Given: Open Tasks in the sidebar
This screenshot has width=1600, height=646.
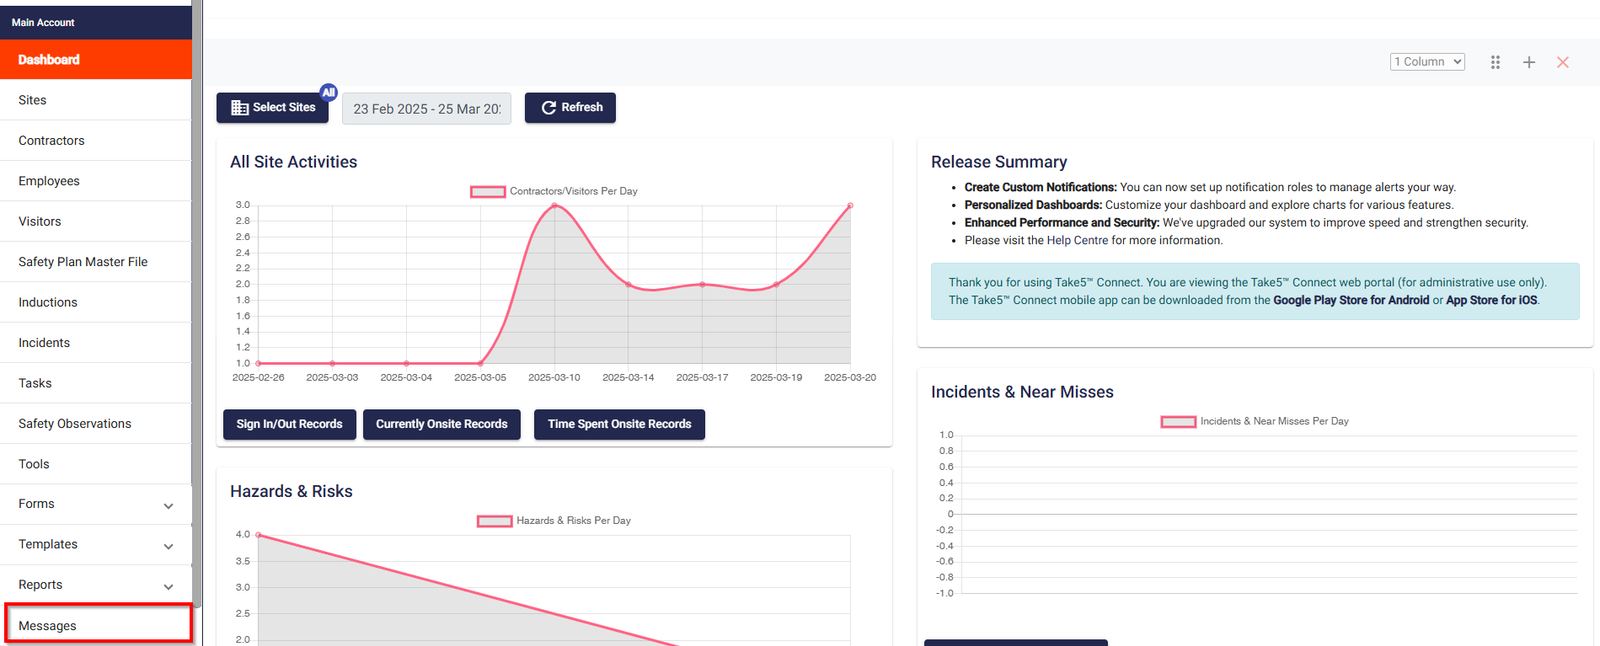Looking at the screenshot, I should pos(96,383).
